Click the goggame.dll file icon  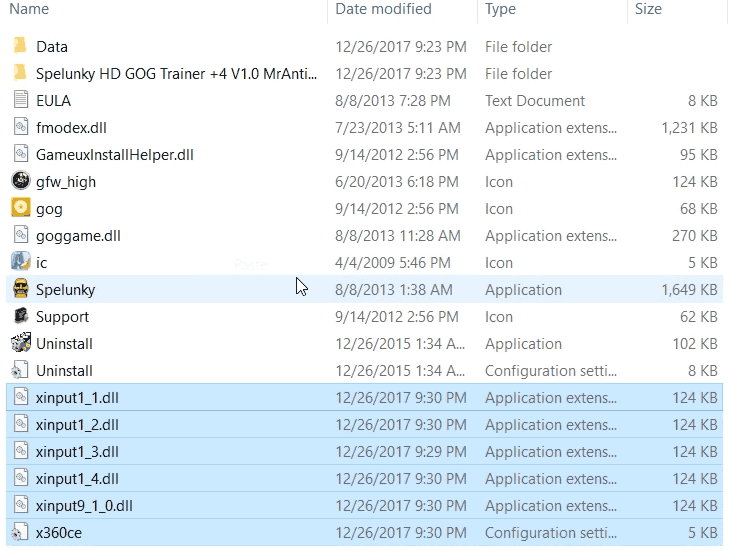[21, 235]
